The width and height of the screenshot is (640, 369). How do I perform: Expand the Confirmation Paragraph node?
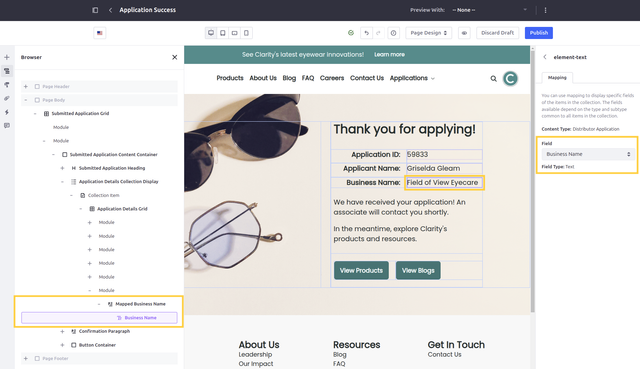click(62, 331)
